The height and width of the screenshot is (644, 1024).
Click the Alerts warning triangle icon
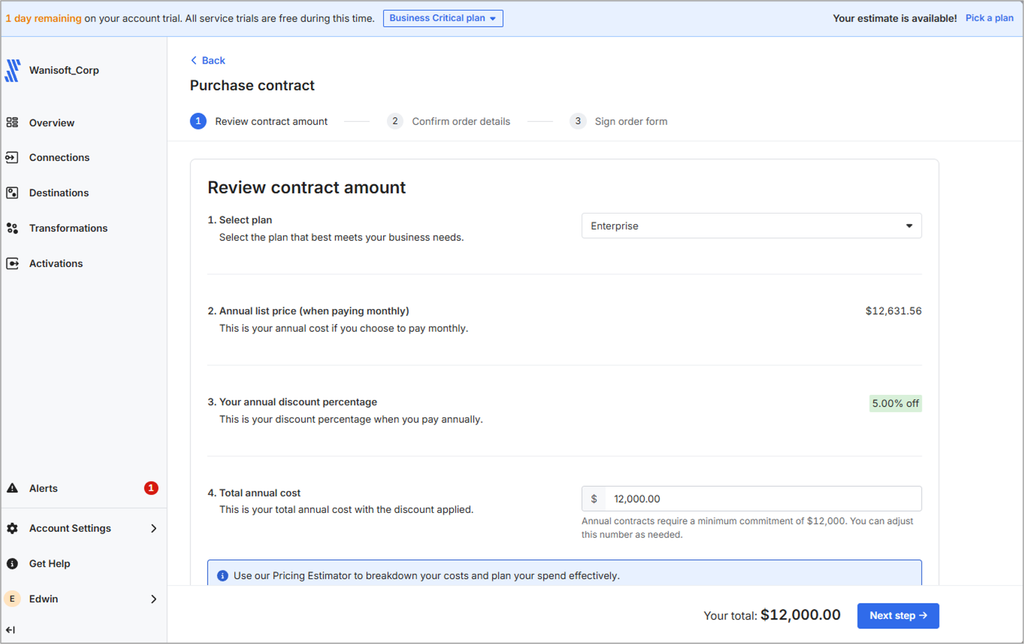coord(12,488)
